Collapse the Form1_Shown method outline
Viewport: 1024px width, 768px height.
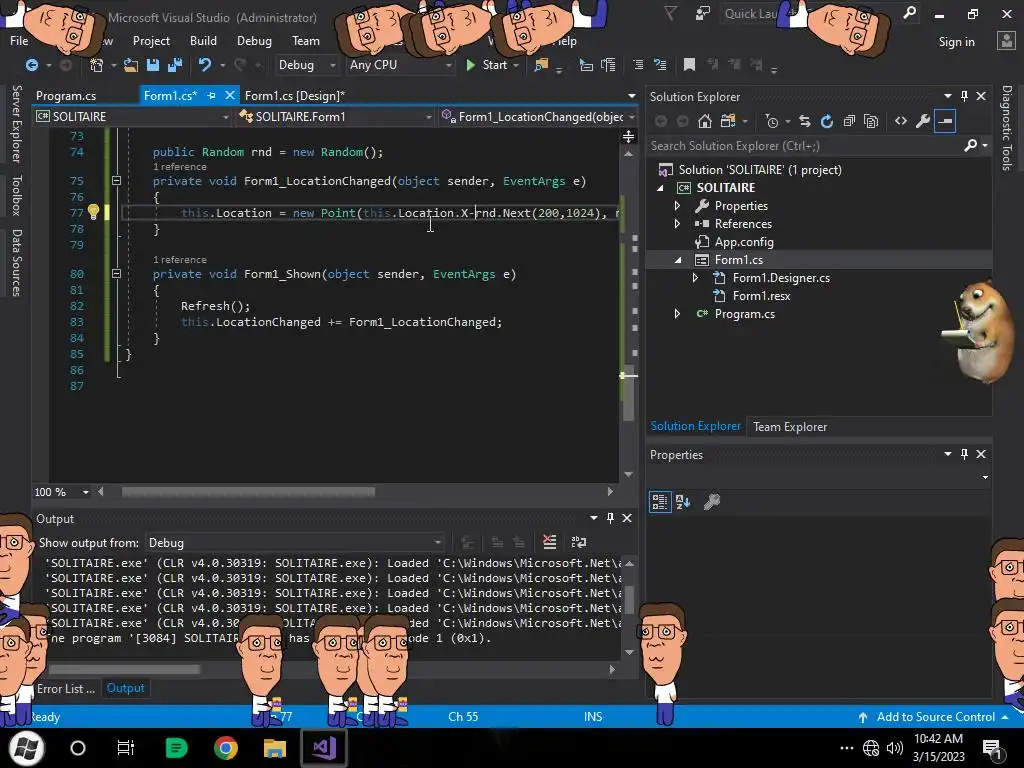click(x=116, y=274)
